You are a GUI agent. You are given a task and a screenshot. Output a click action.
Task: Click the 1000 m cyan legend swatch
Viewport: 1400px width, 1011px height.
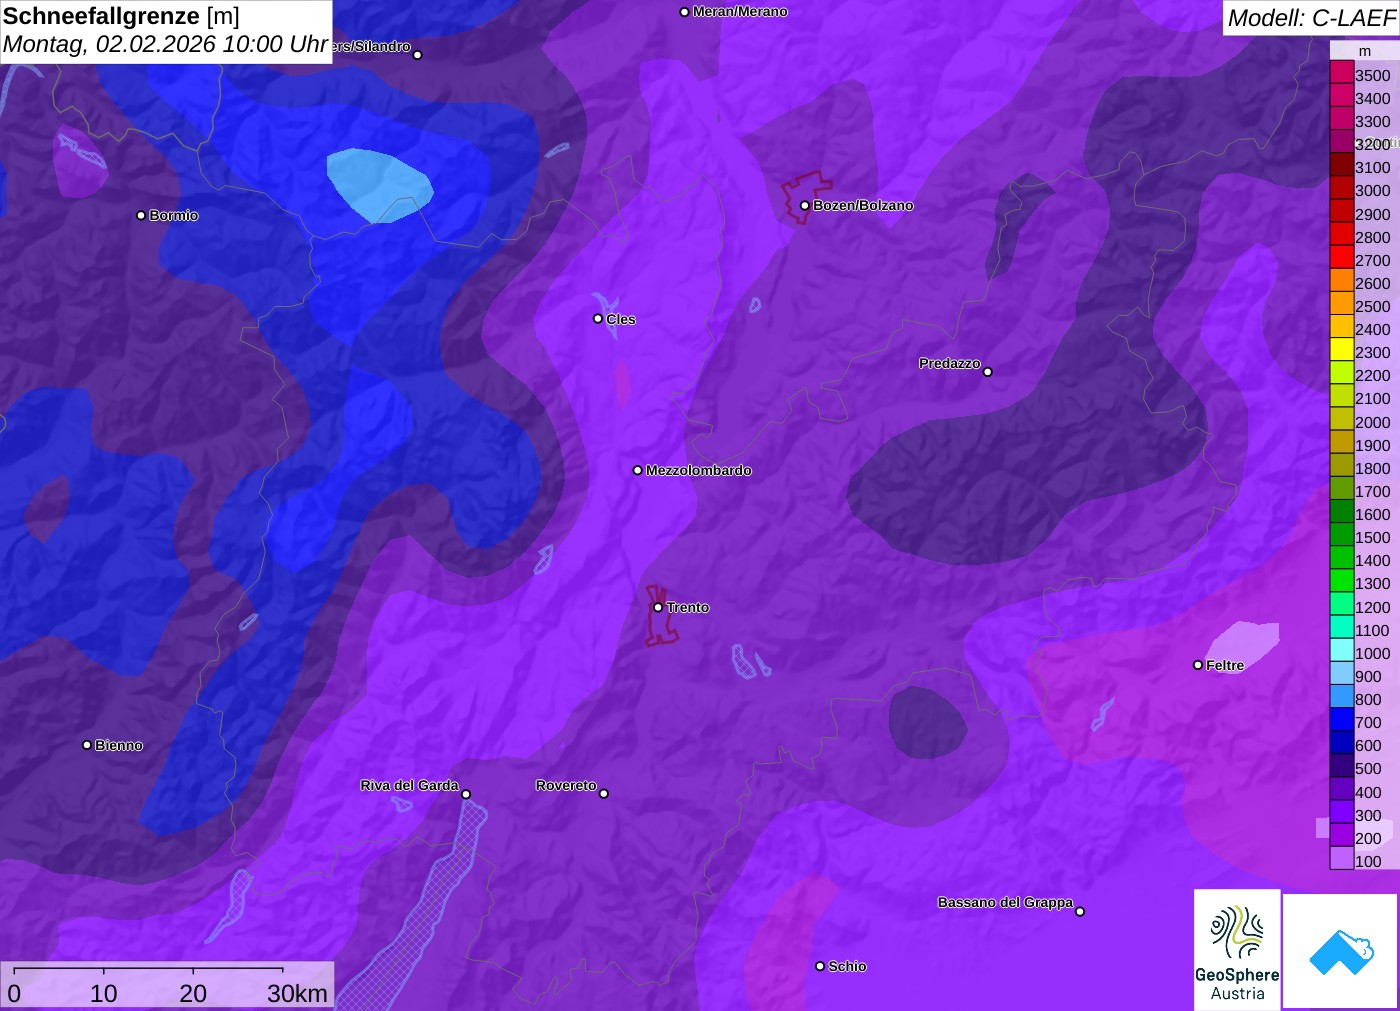point(1342,652)
